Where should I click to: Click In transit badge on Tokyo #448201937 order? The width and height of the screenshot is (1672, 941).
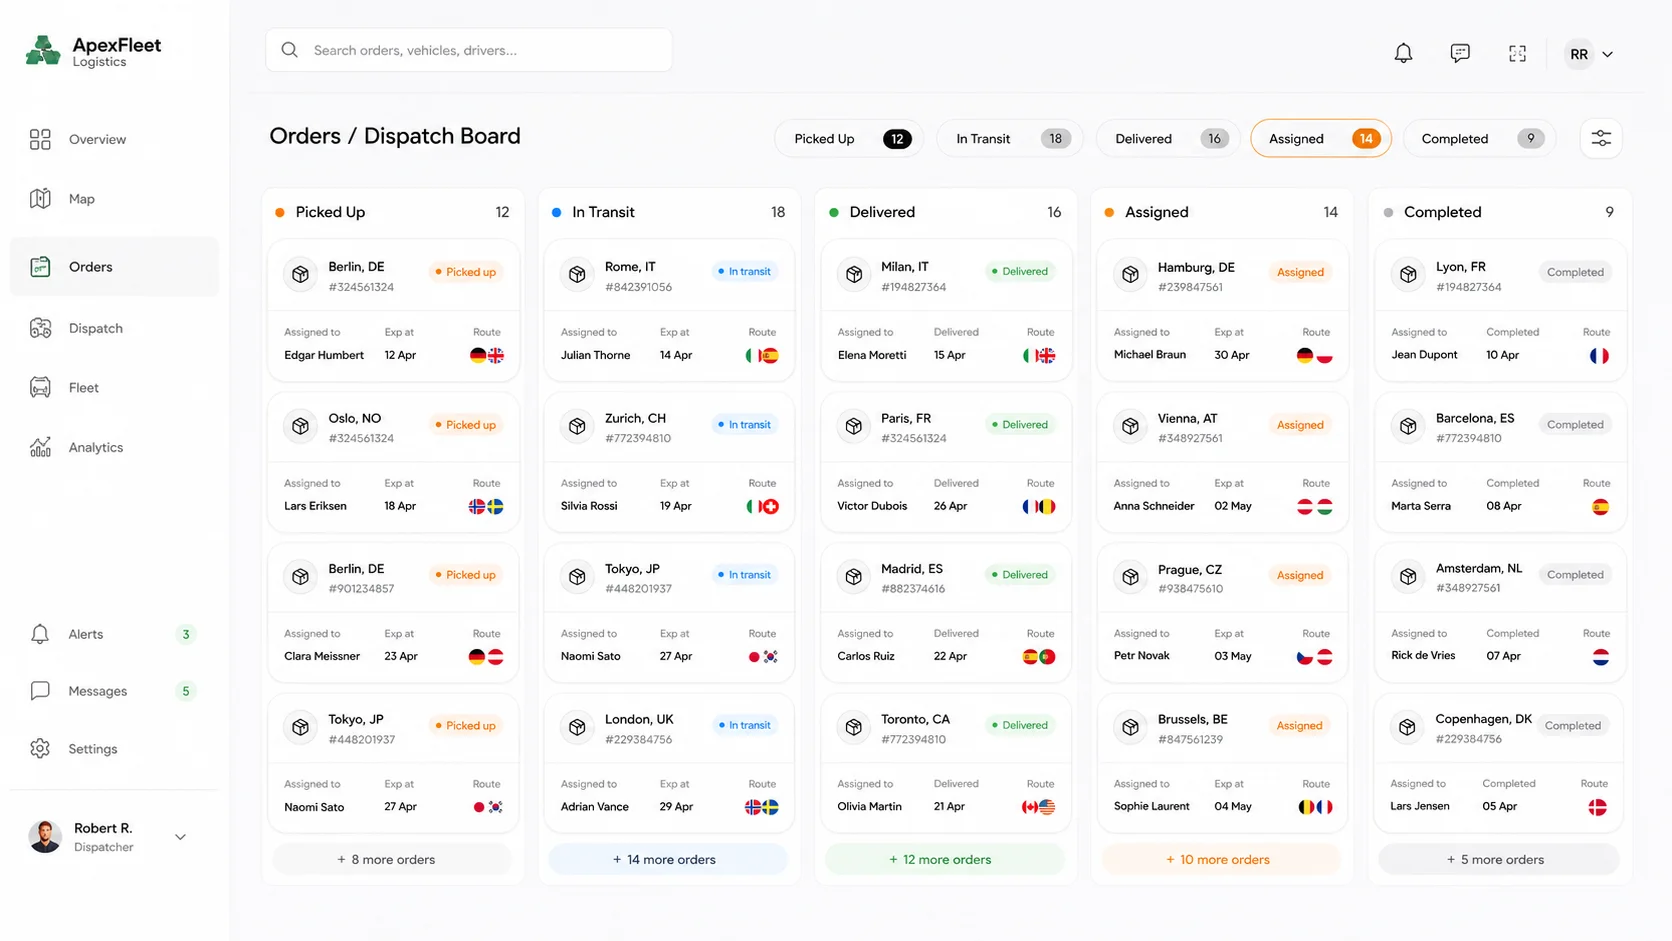pyautogui.click(x=745, y=575)
